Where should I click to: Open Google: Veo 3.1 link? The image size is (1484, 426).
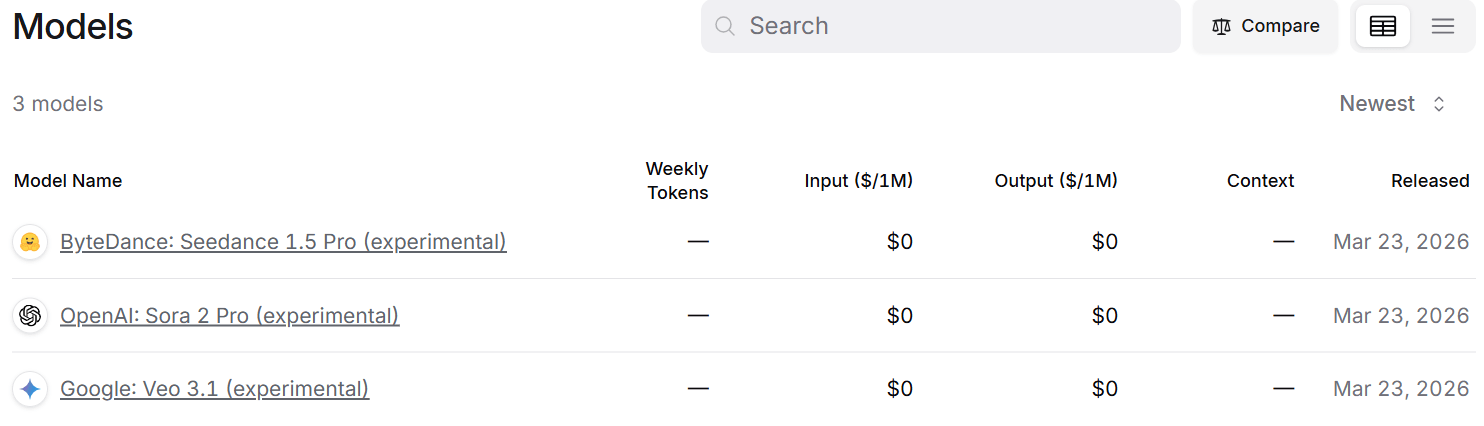tap(214, 389)
